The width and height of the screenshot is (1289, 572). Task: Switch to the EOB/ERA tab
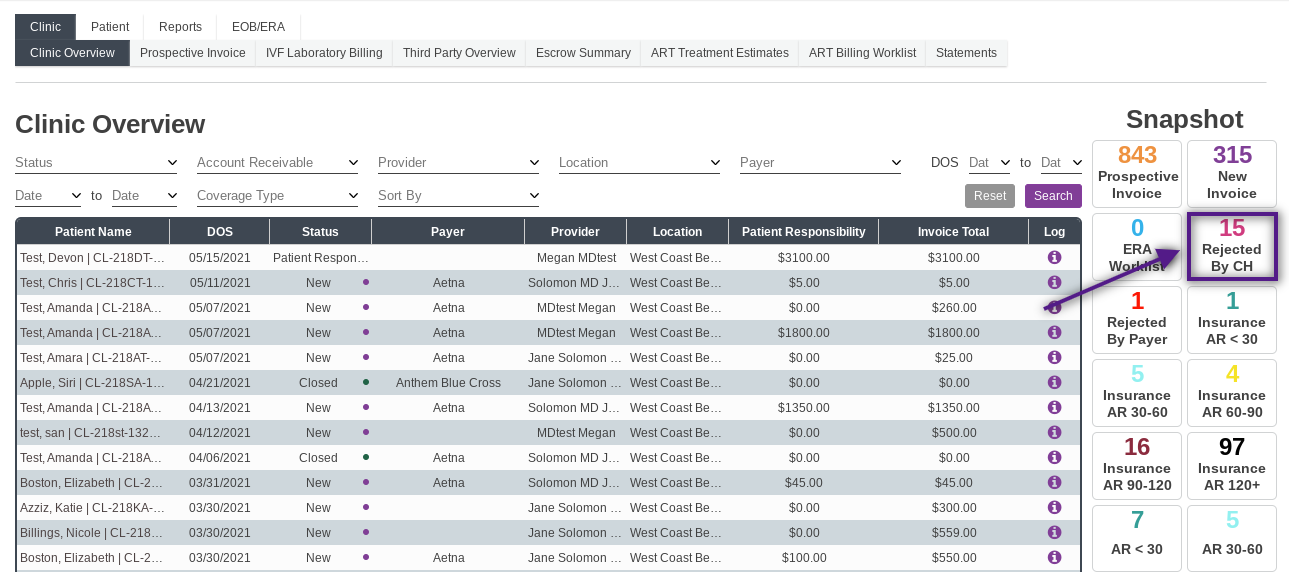[258, 27]
